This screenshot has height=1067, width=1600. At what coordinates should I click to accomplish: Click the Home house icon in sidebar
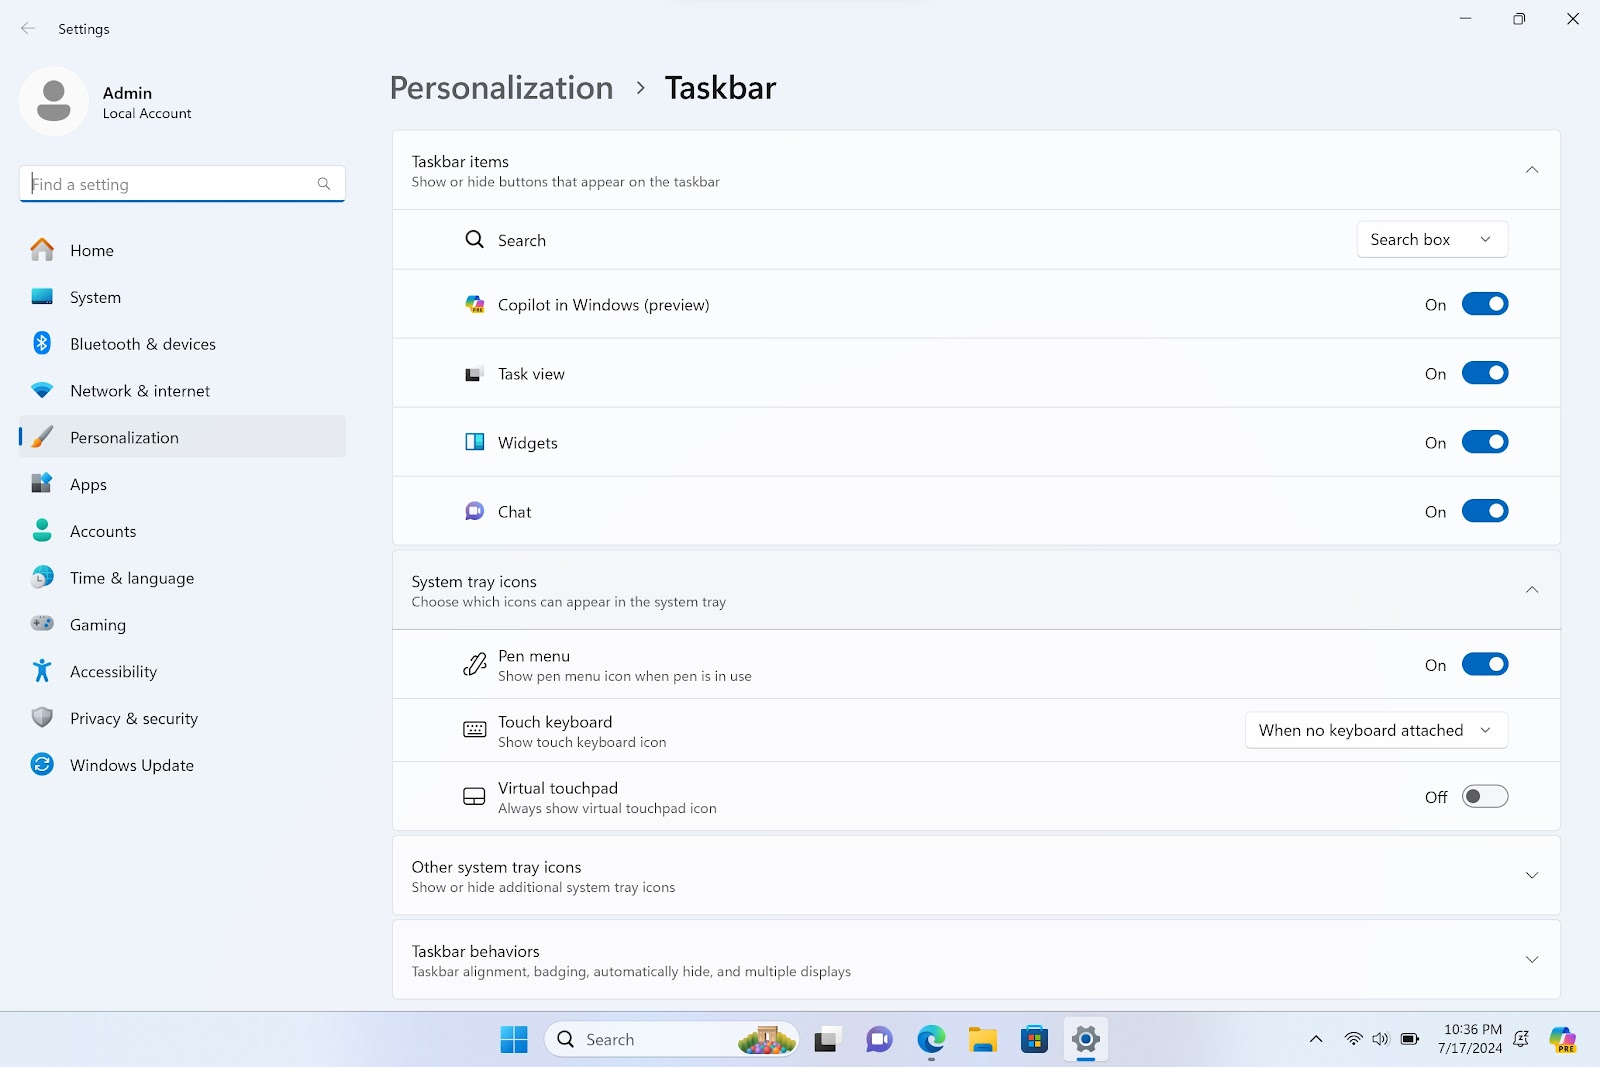point(42,250)
